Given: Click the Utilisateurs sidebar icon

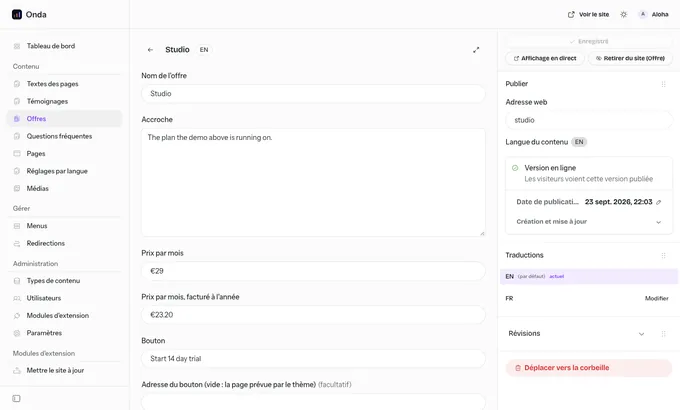Looking at the screenshot, I should pos(17,298).
